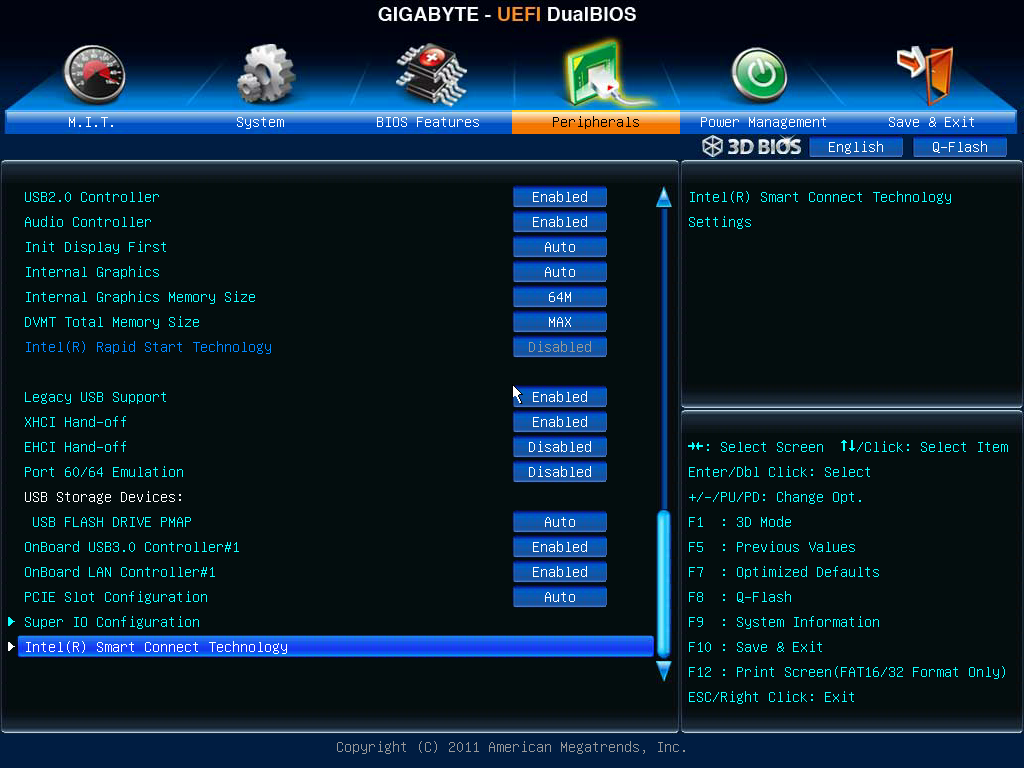
Task: Select XHCI Hand-off label
Action: click(x=75, y=422)
